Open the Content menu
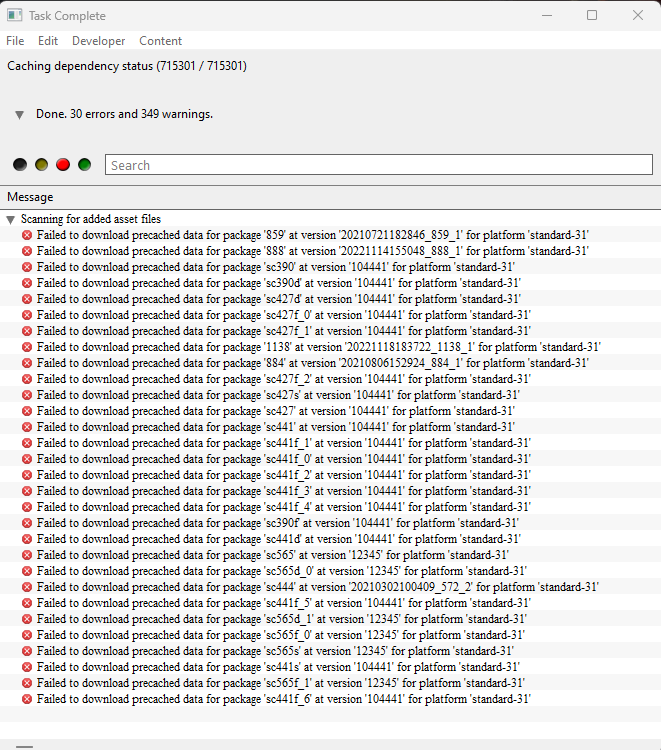This screenshot has height=750, width=661. (x=160, y=41)
